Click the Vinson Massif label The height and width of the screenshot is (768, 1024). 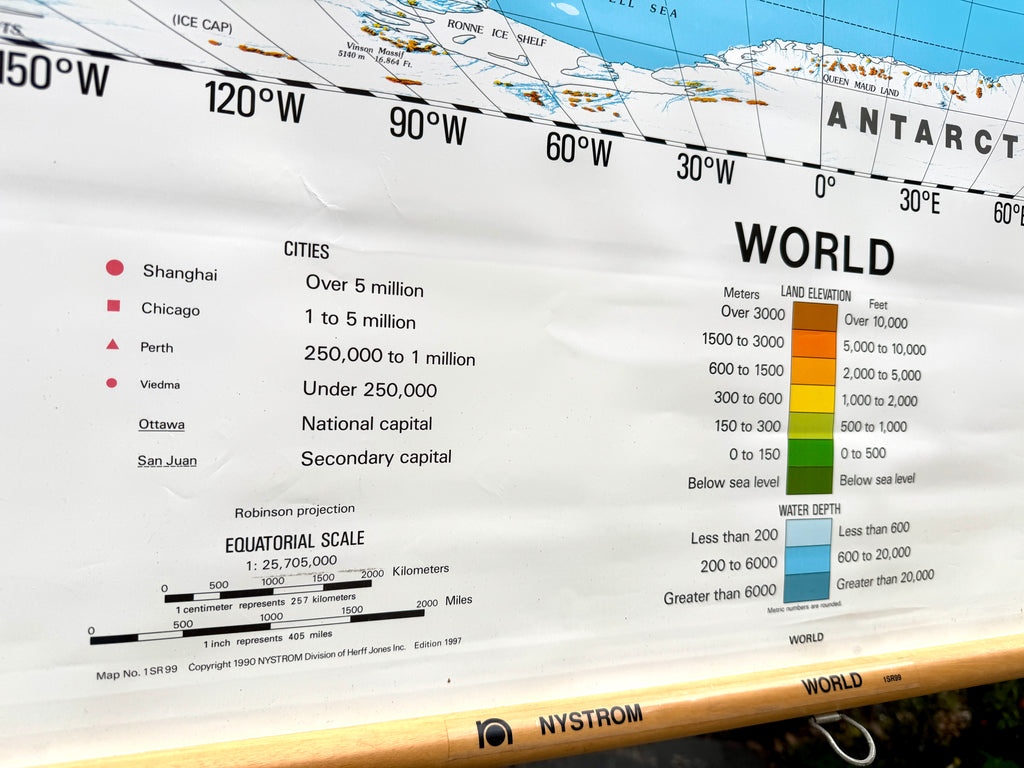point(377,52)
